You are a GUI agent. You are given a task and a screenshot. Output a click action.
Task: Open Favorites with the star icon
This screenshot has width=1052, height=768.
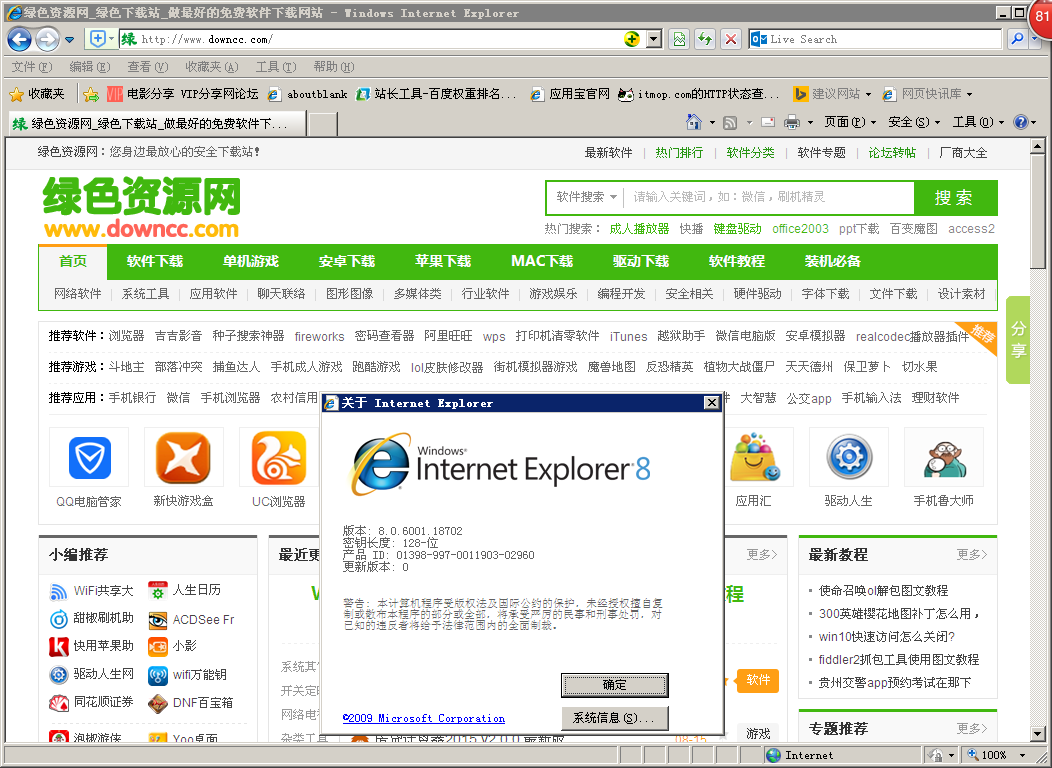coord(36,94)
